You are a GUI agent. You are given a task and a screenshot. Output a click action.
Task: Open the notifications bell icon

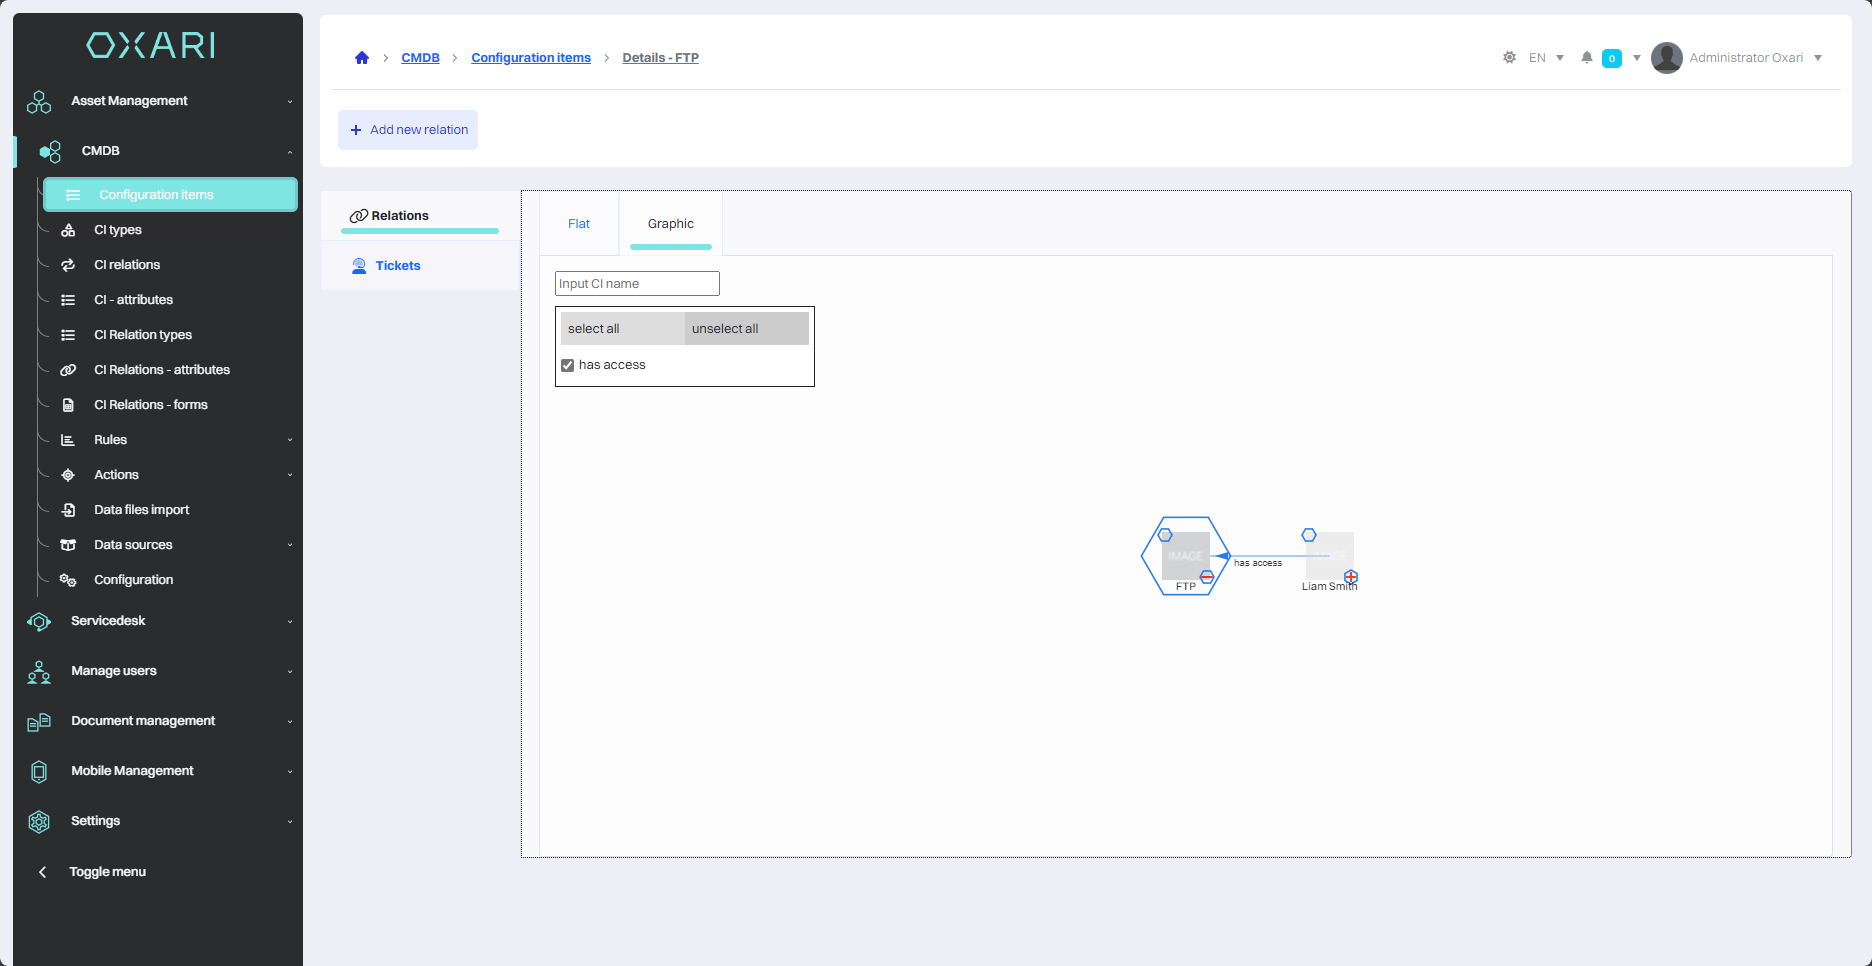click(x=1586, y=58)
